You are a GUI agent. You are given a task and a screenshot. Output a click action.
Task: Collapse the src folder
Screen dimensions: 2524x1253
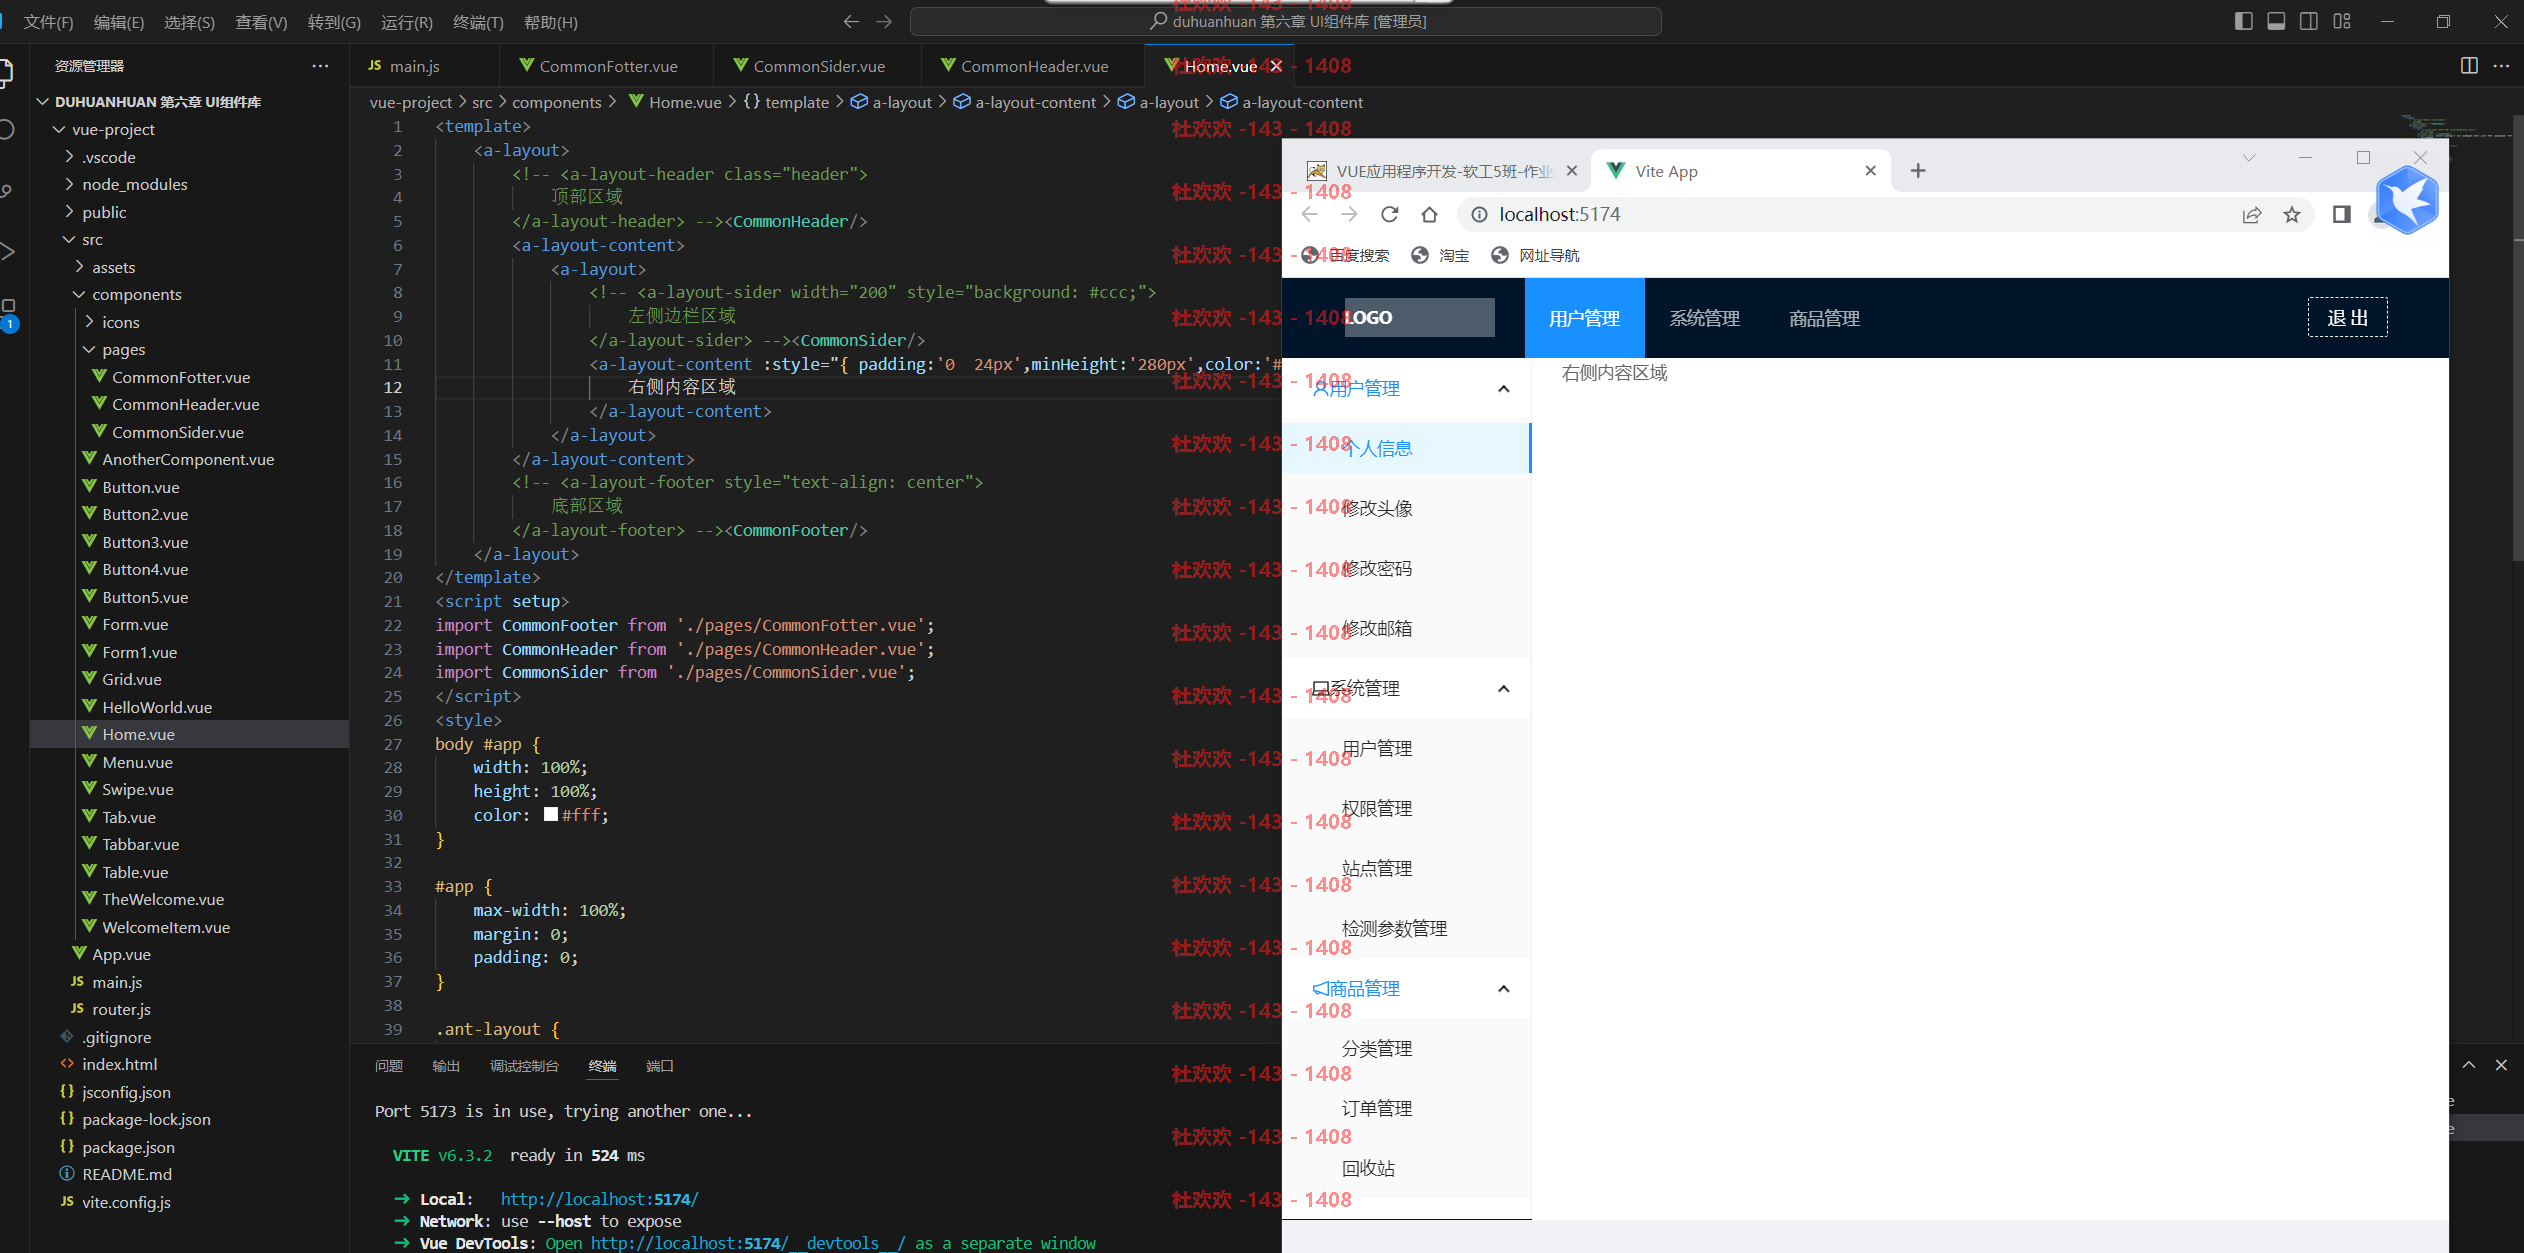click(92, 239)
